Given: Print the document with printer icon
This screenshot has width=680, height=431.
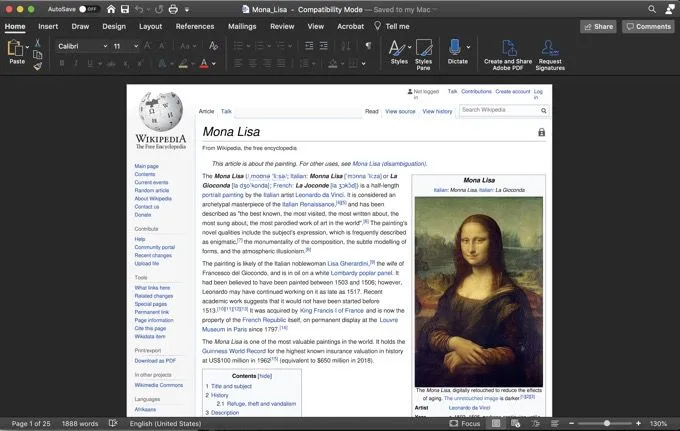Looking at the screenshot, I should 173,9.
